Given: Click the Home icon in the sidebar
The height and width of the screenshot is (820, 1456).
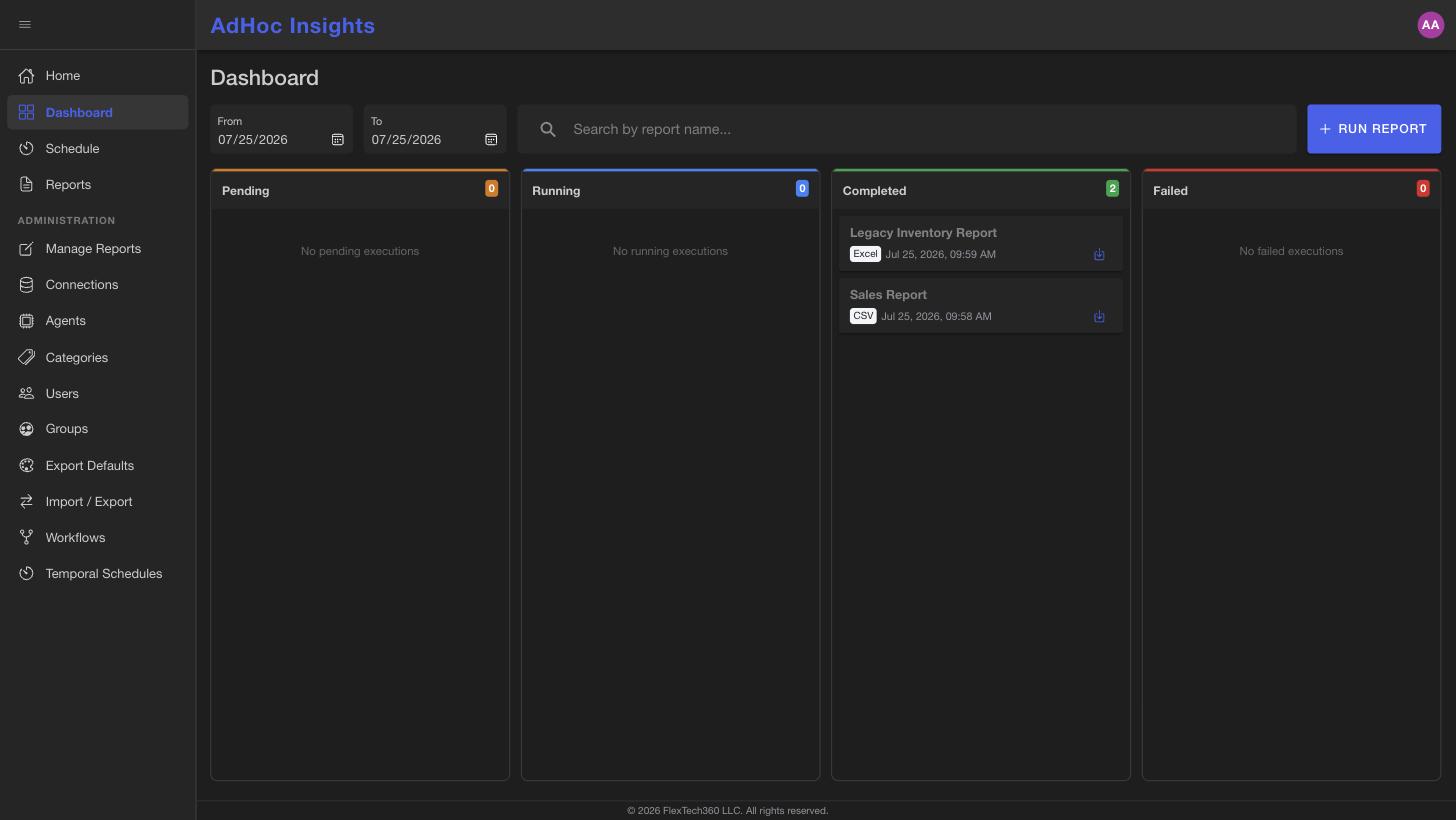Looking at the screenshot, I should pyautogui.click(x=26, y=76).
